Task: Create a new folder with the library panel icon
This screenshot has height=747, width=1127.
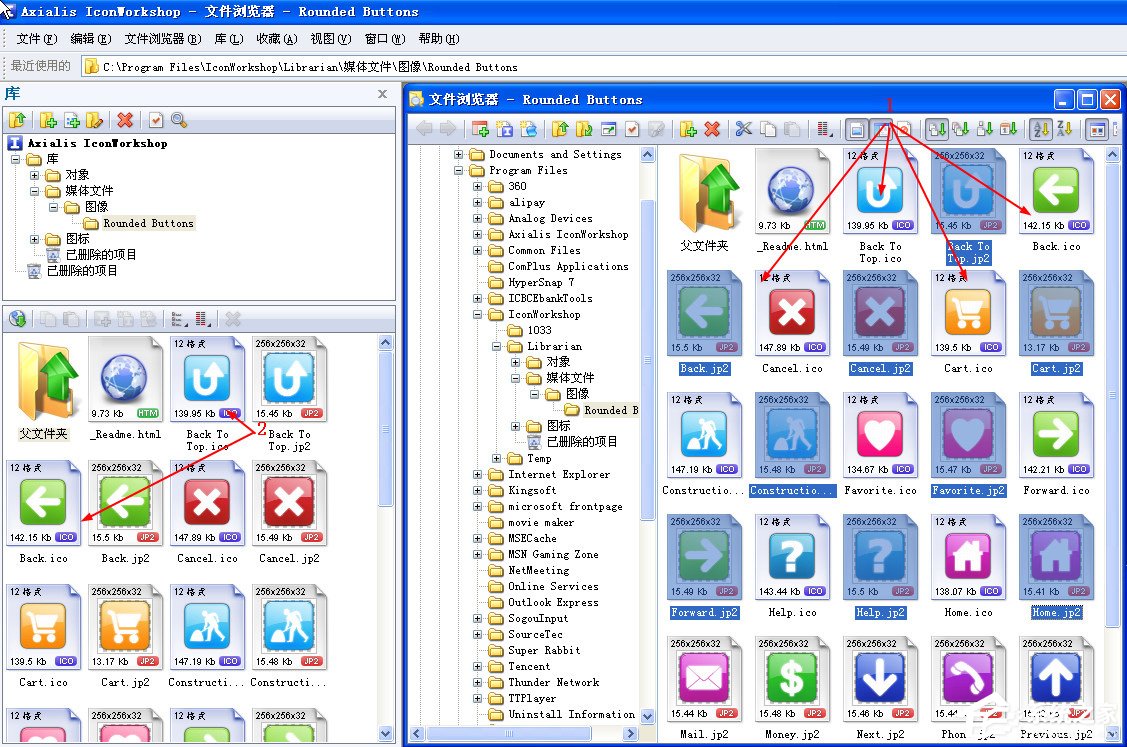Action: point(48,120)
